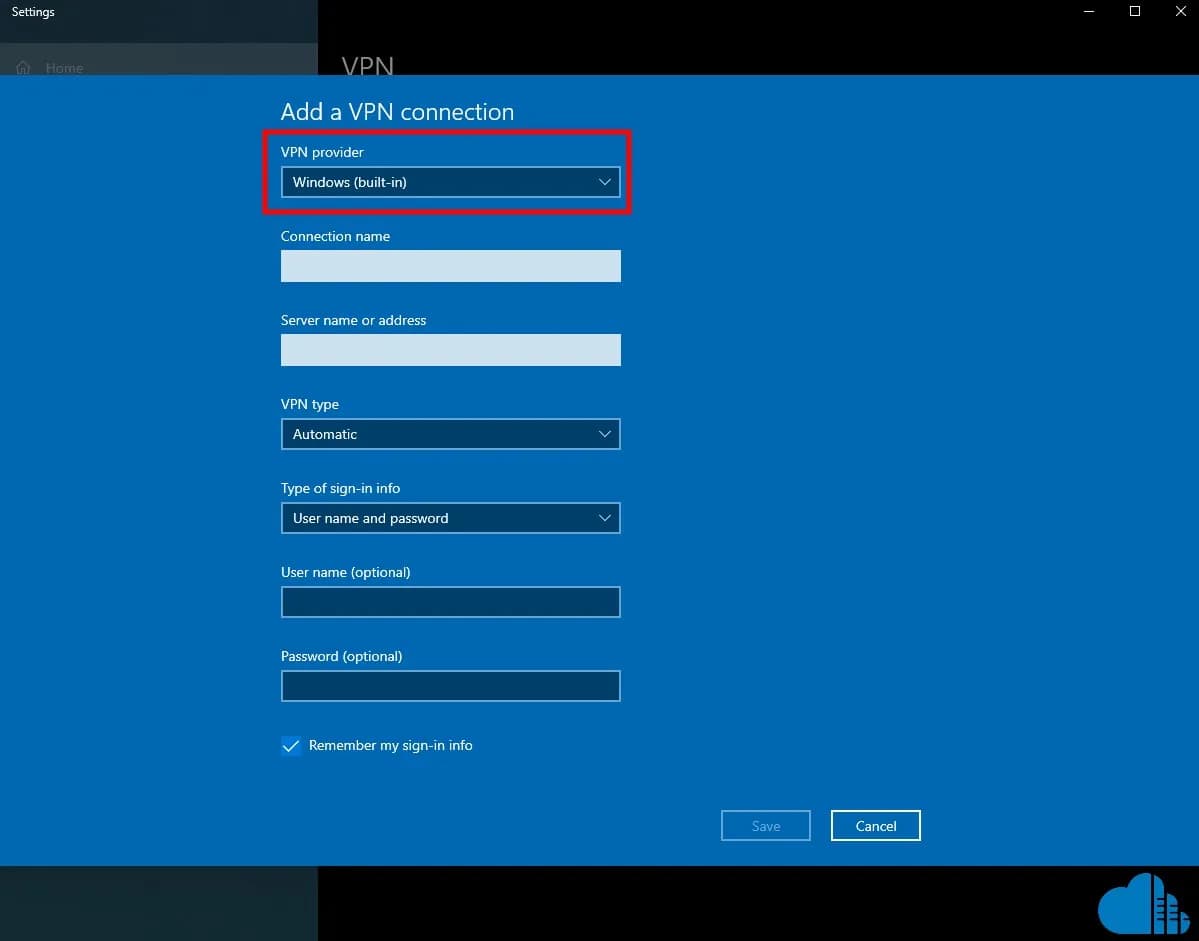Viewport: 1199px width, 941px height.
Task: Uncheck Remember my sign-in info checkbox
Action: coord(291,745)
